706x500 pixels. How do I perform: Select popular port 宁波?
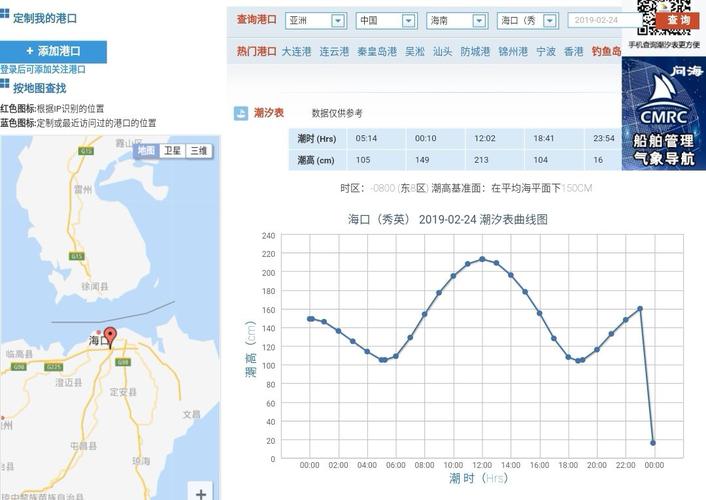pyautogui.click(x=546, y=51)
